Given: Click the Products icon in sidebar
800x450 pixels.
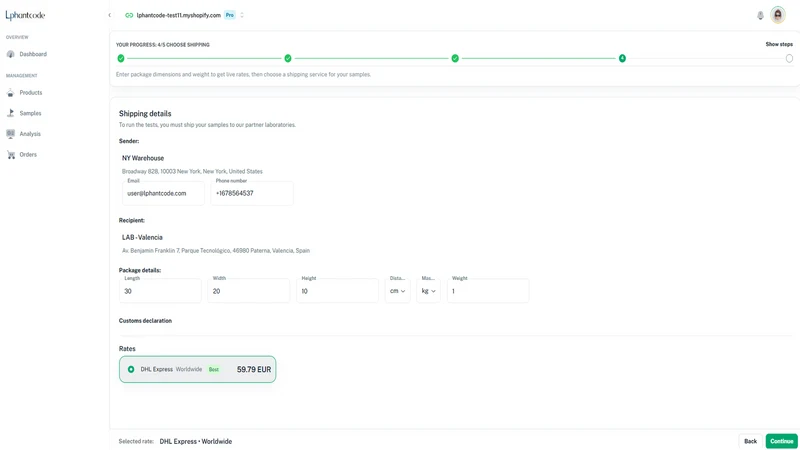Looking at the screenshot, I should [x=10, y=93].
